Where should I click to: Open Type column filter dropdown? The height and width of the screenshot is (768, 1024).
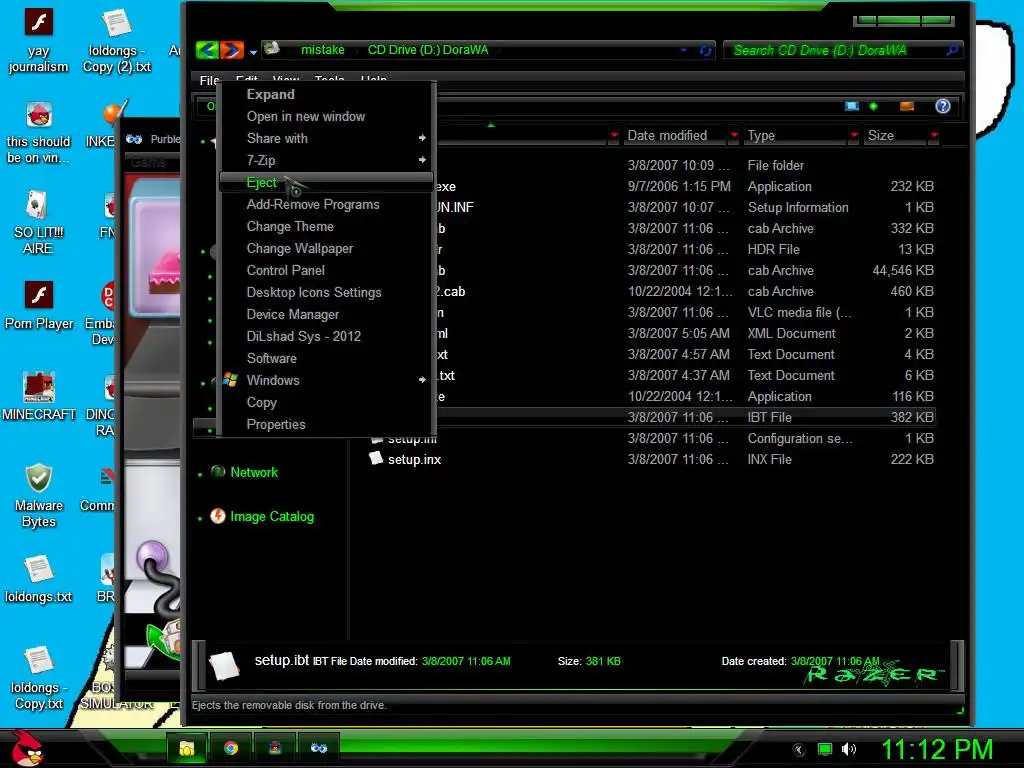tap(854, 135)
